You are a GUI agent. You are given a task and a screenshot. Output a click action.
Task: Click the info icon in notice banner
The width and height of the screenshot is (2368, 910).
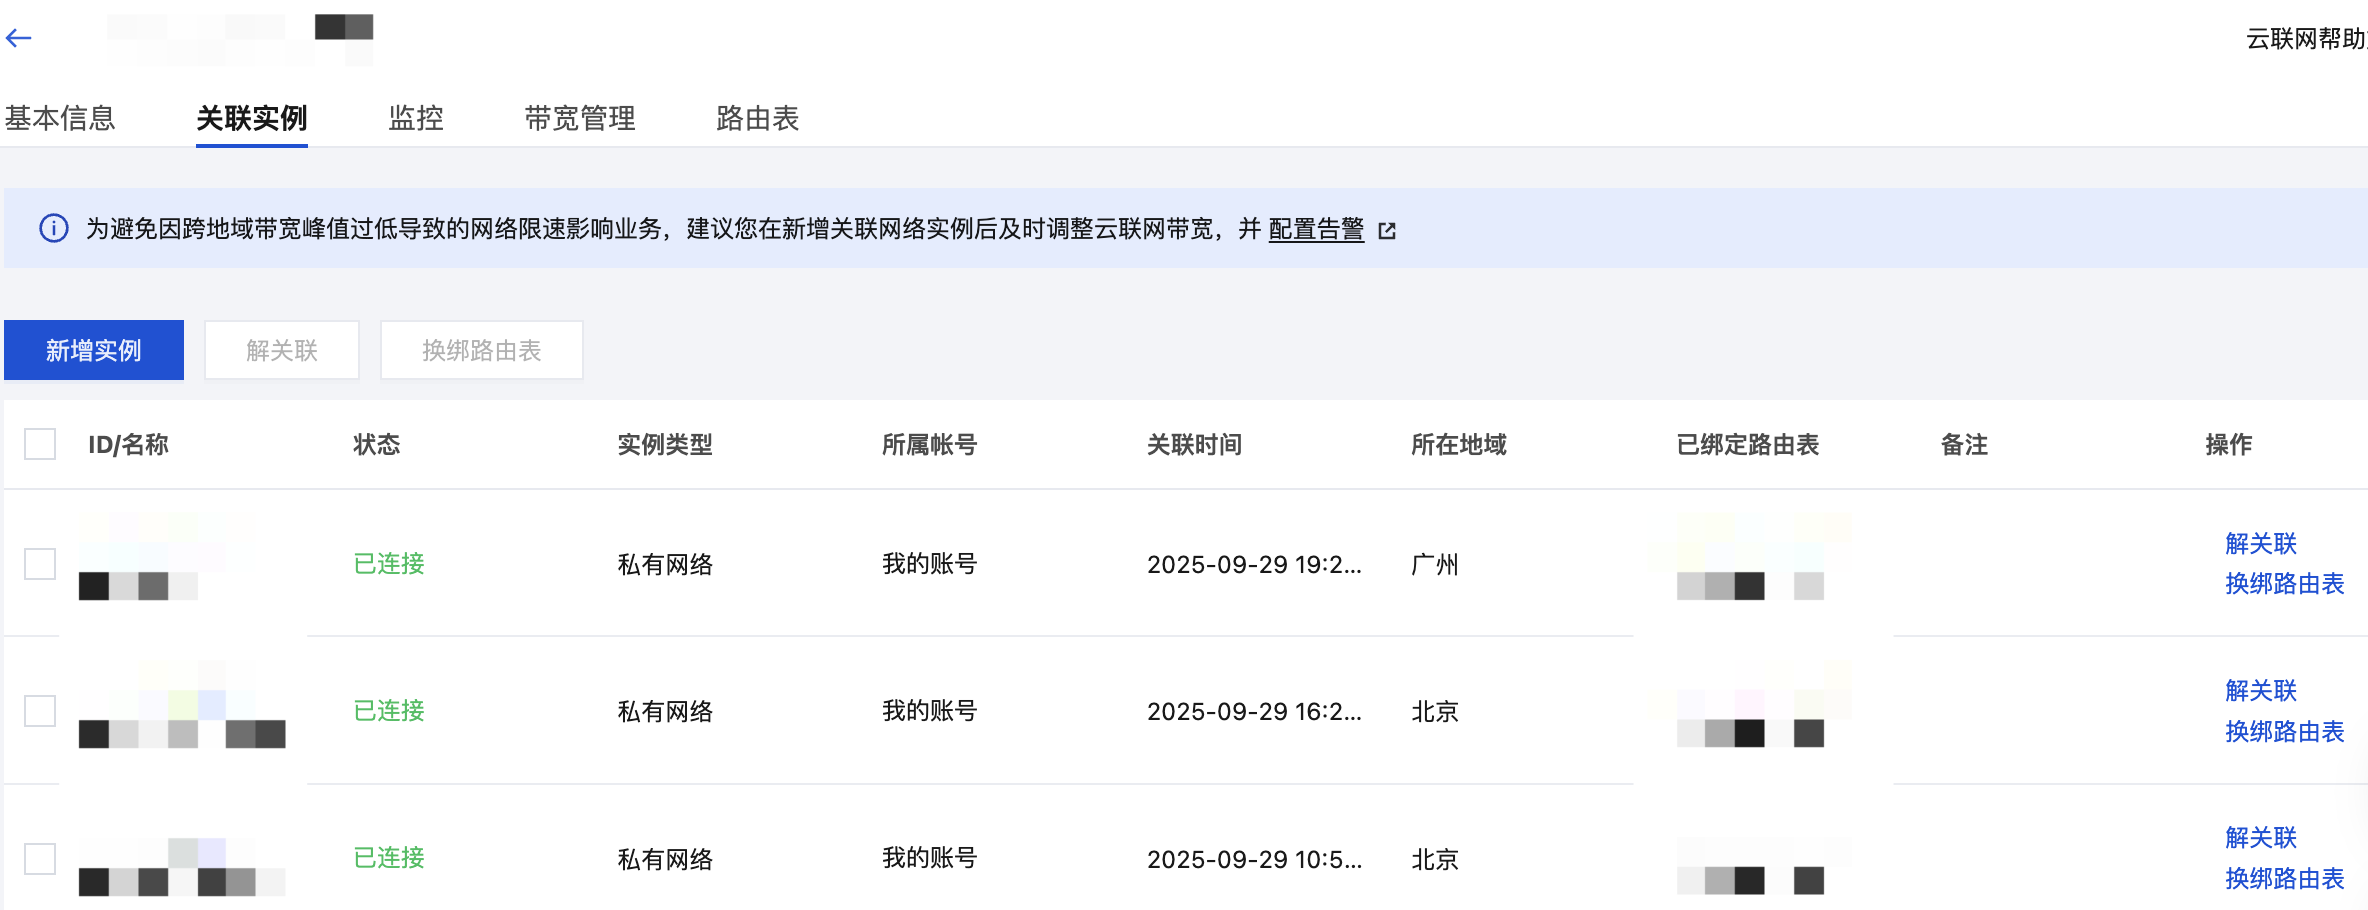tap(54, 229)
